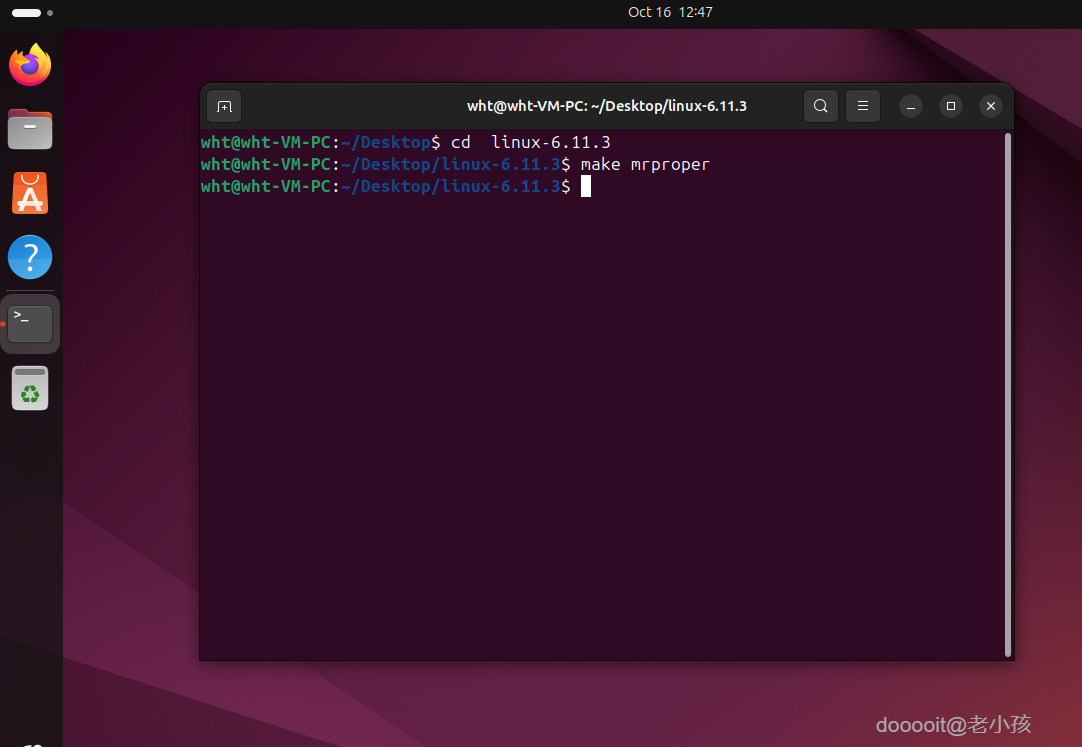Close the terminal window
Viewport: 1082px width, 747px height.
(x=991, y=106)
